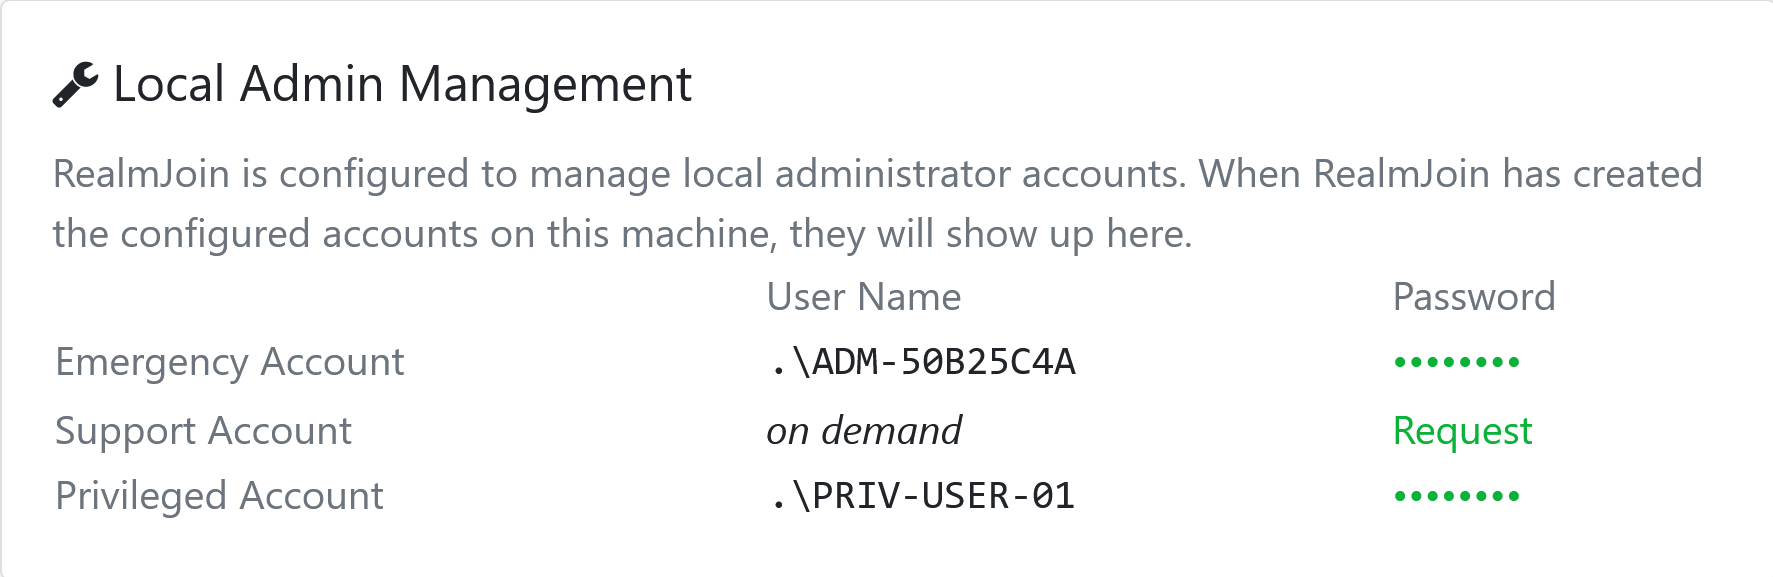
Task: Reveal the Emergency Account password dots
Action: pyautogui.click(x=1457, y=362)
